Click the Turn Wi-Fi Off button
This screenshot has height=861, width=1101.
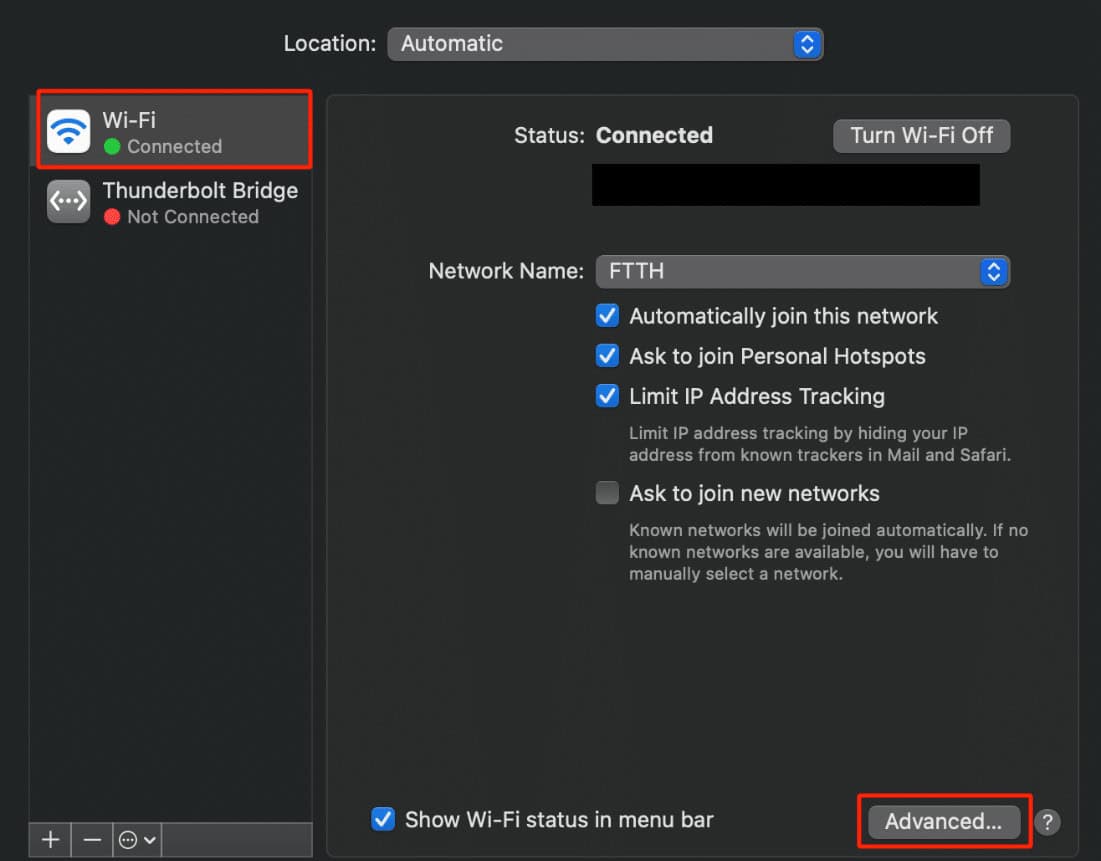[x=921, y=135]
